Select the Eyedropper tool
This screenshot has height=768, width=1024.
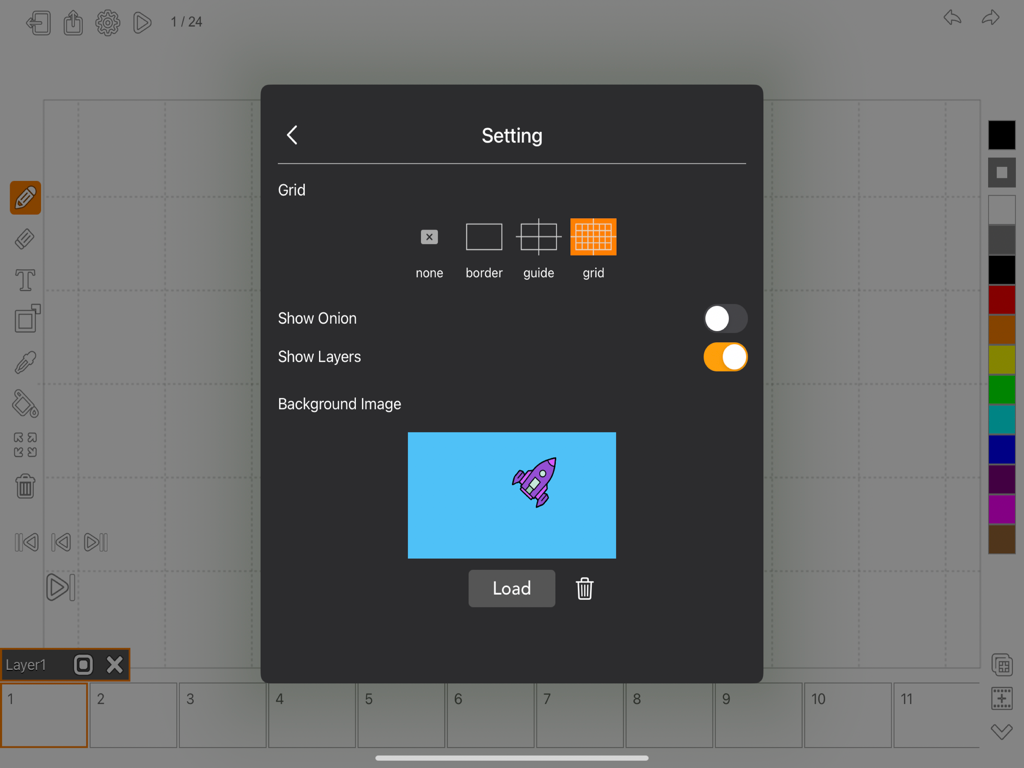(x=24, y=362)
